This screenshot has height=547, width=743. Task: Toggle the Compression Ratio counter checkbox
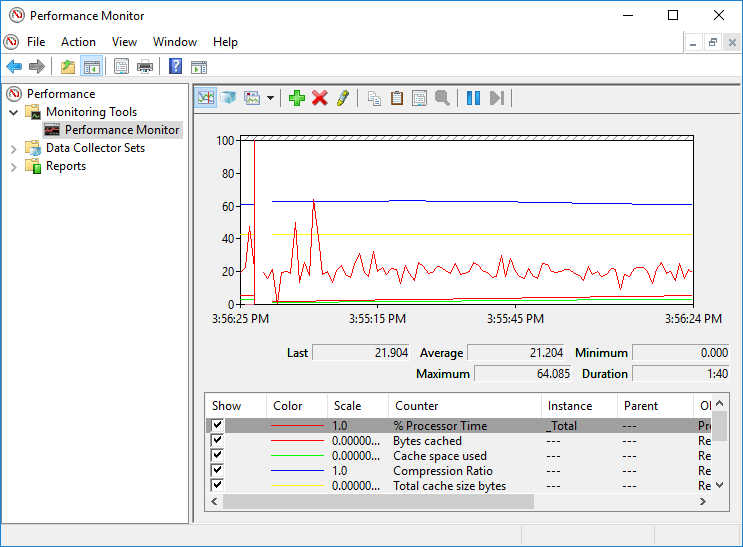click(217, 471)
